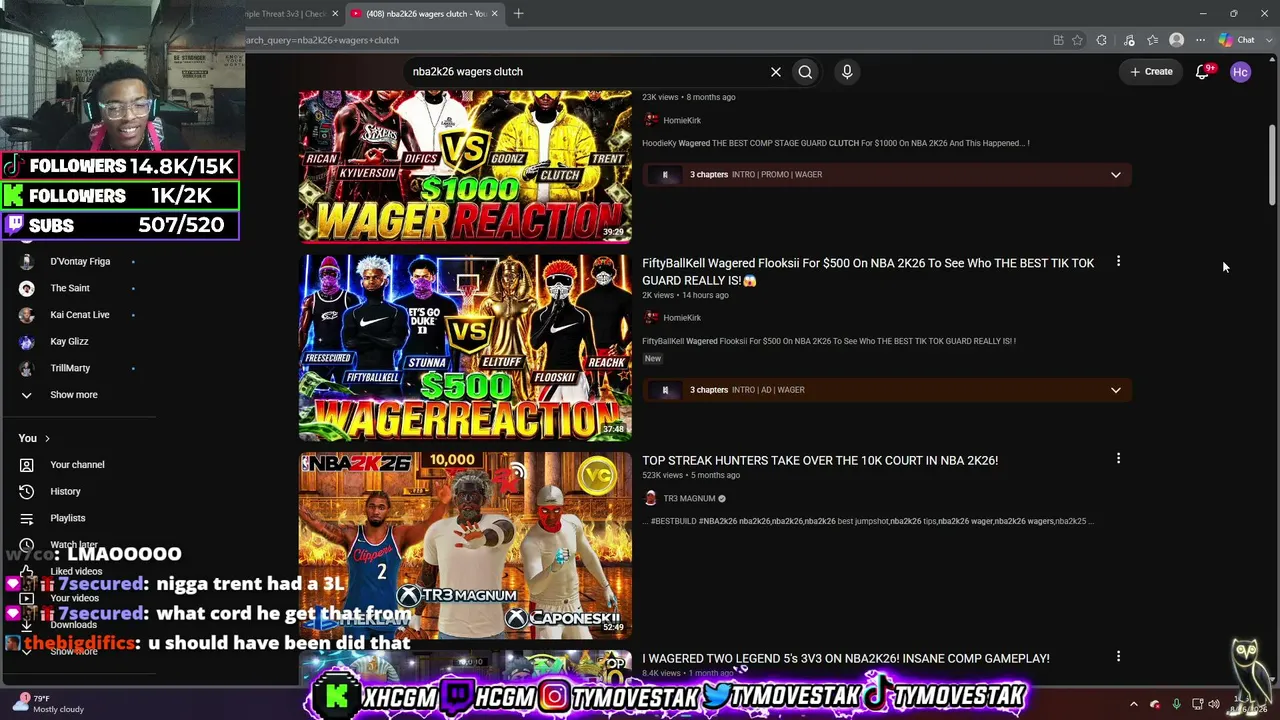This screenshot has width=1280, height=720.
Task: Expand subscriptions with Show more
Action: pyautogui.click(x=74, y=395)
